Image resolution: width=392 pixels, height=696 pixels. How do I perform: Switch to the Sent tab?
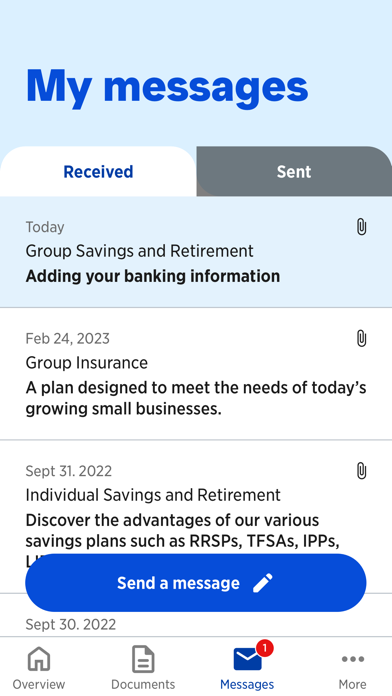(x=294, y=171)
